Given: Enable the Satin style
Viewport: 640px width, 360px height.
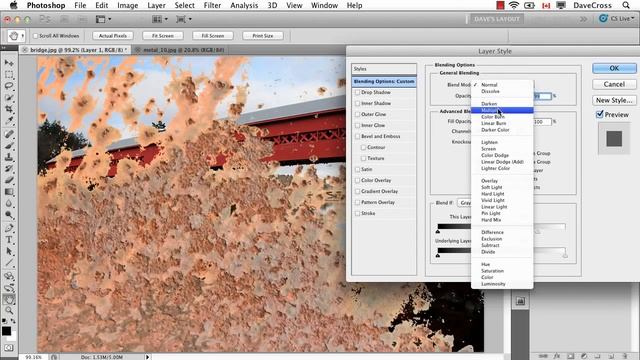Looking at the screenshot, I should pos(358,169).
